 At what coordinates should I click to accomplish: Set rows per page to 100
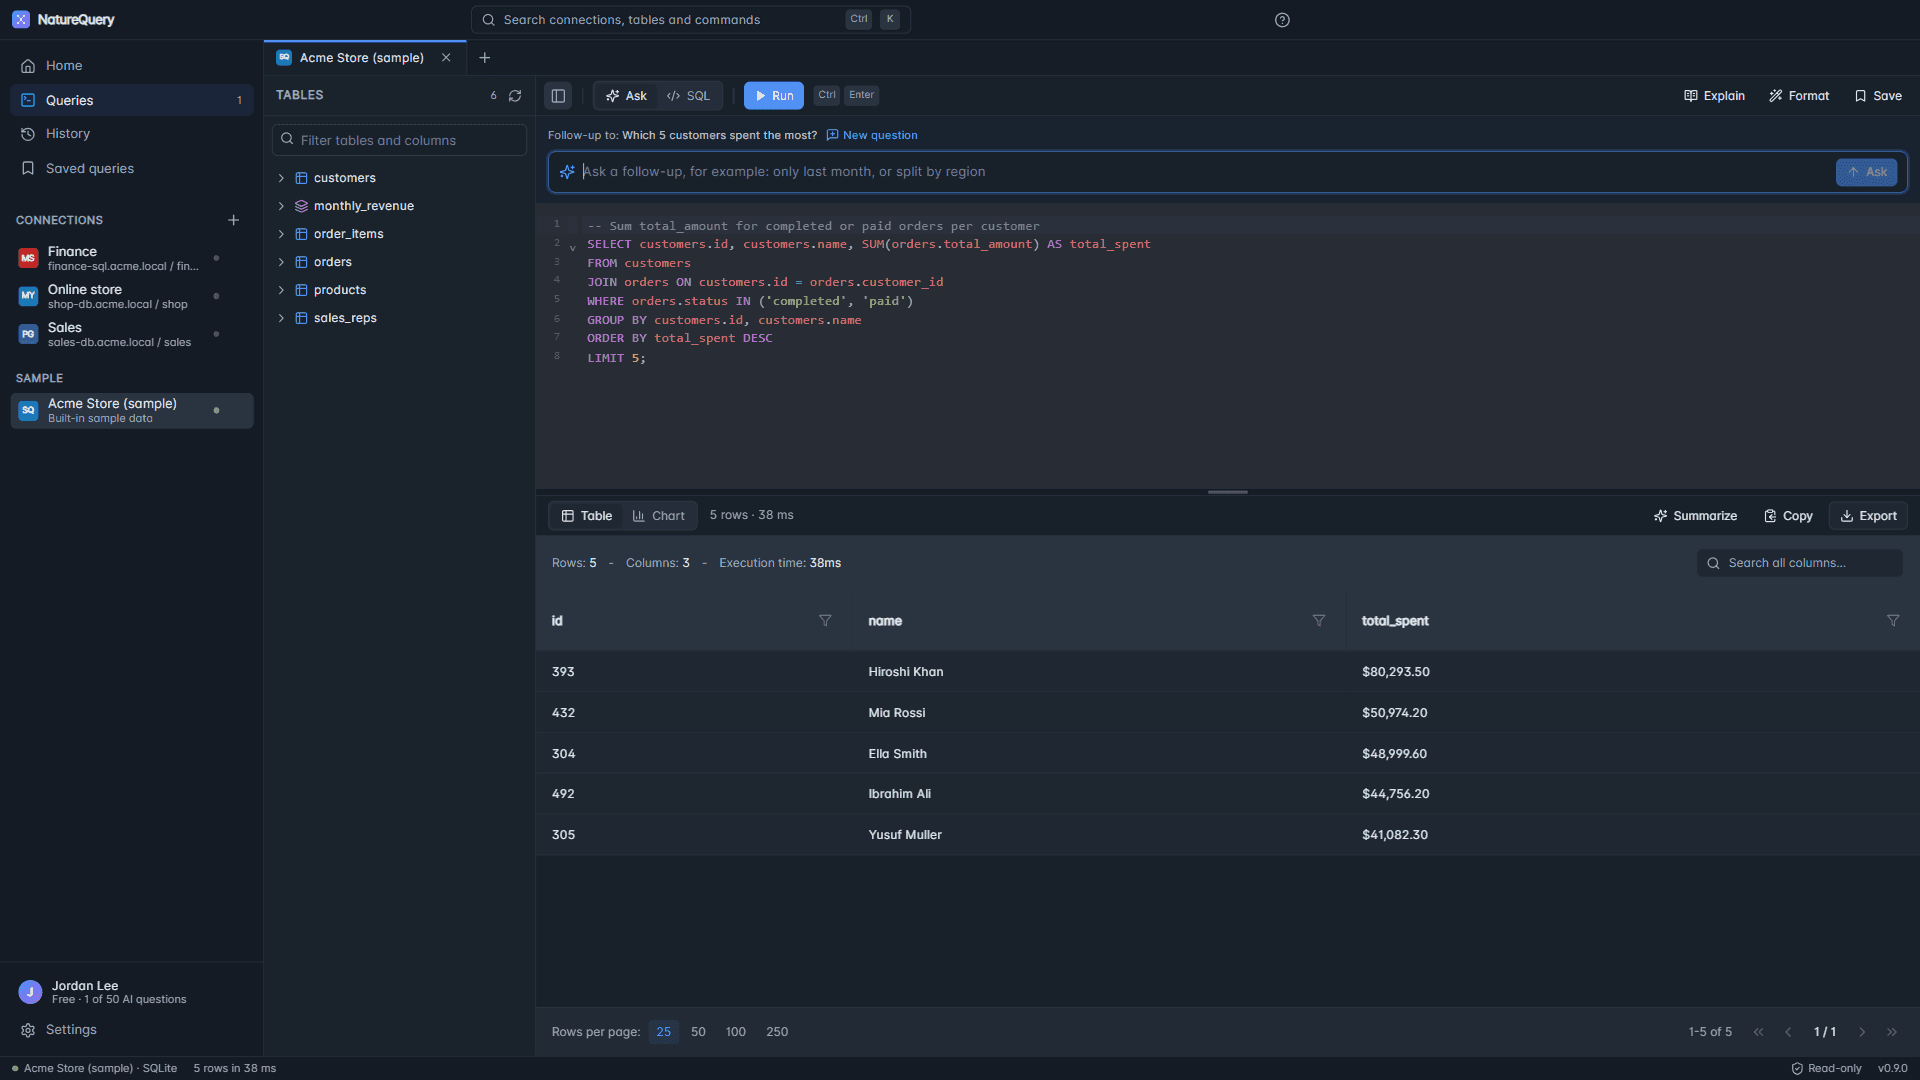click(x=736, y=1032)
